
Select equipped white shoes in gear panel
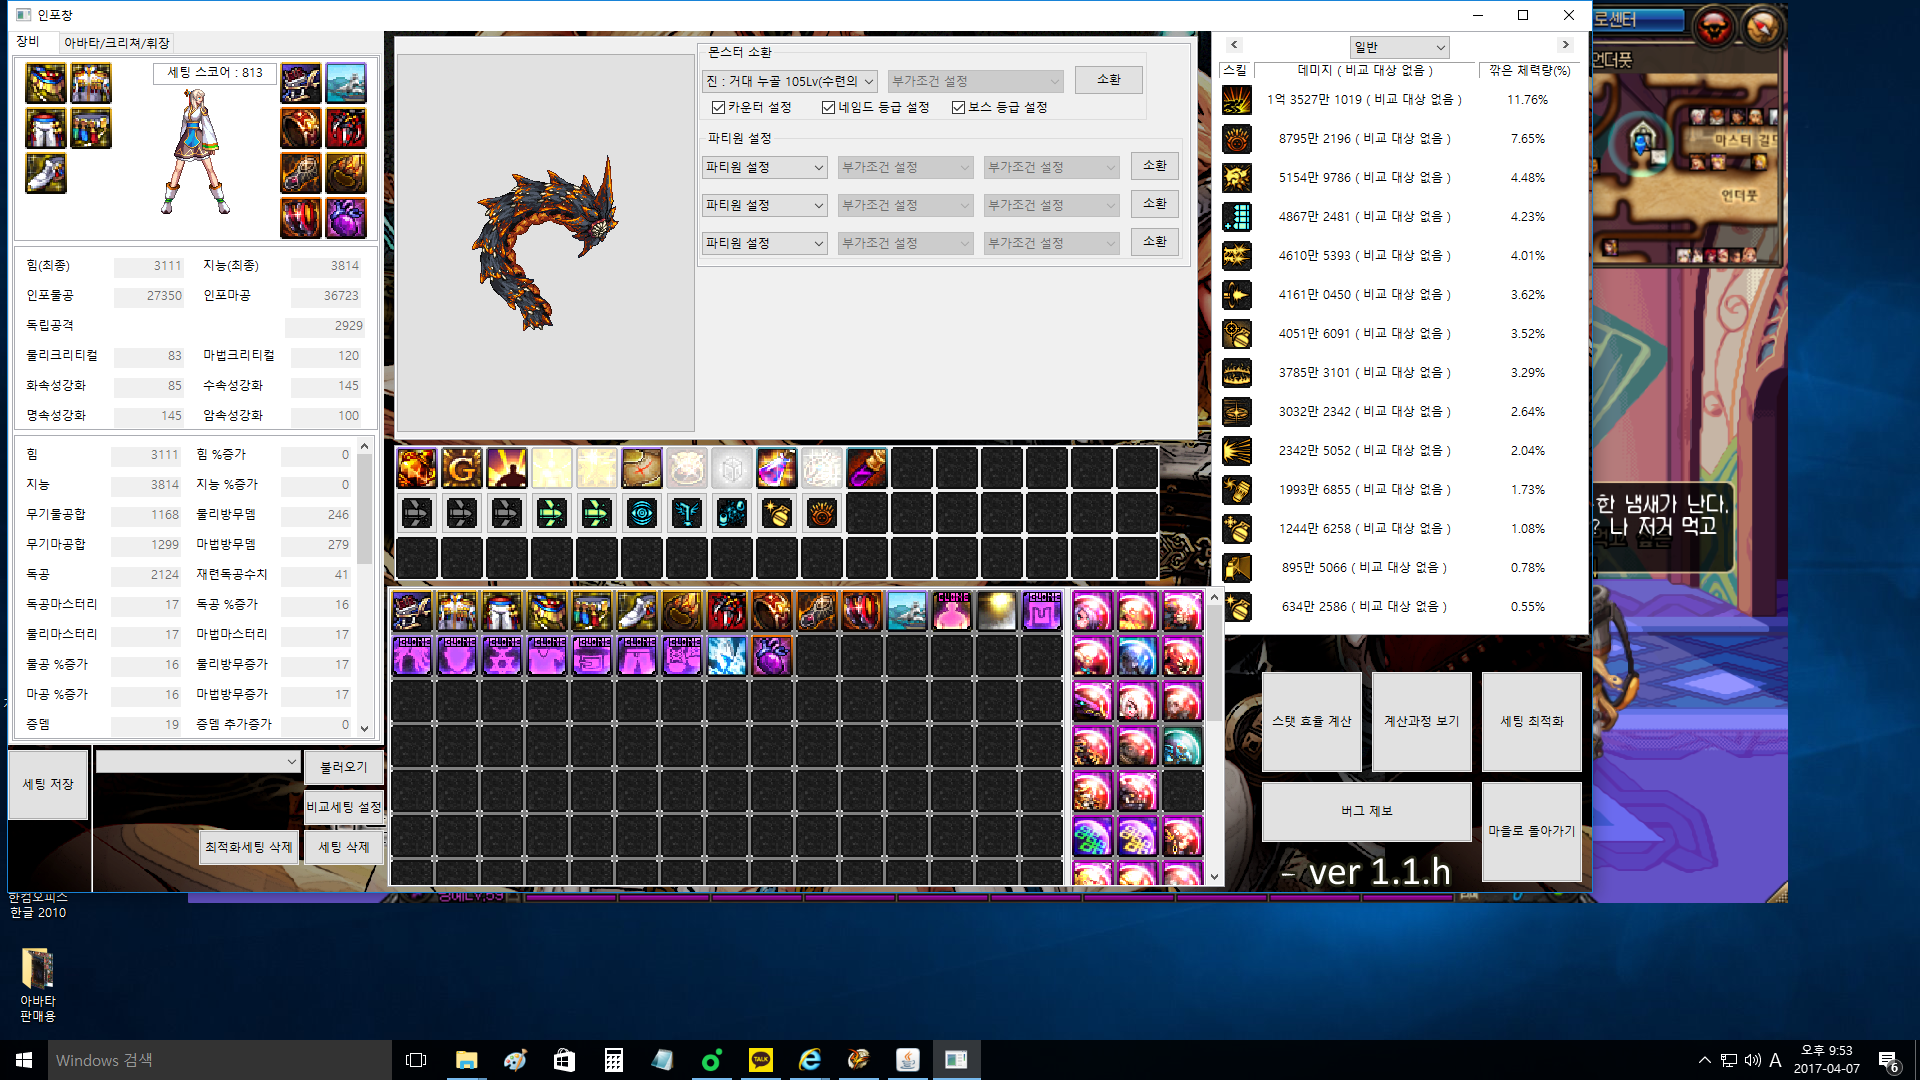[45, 174]
